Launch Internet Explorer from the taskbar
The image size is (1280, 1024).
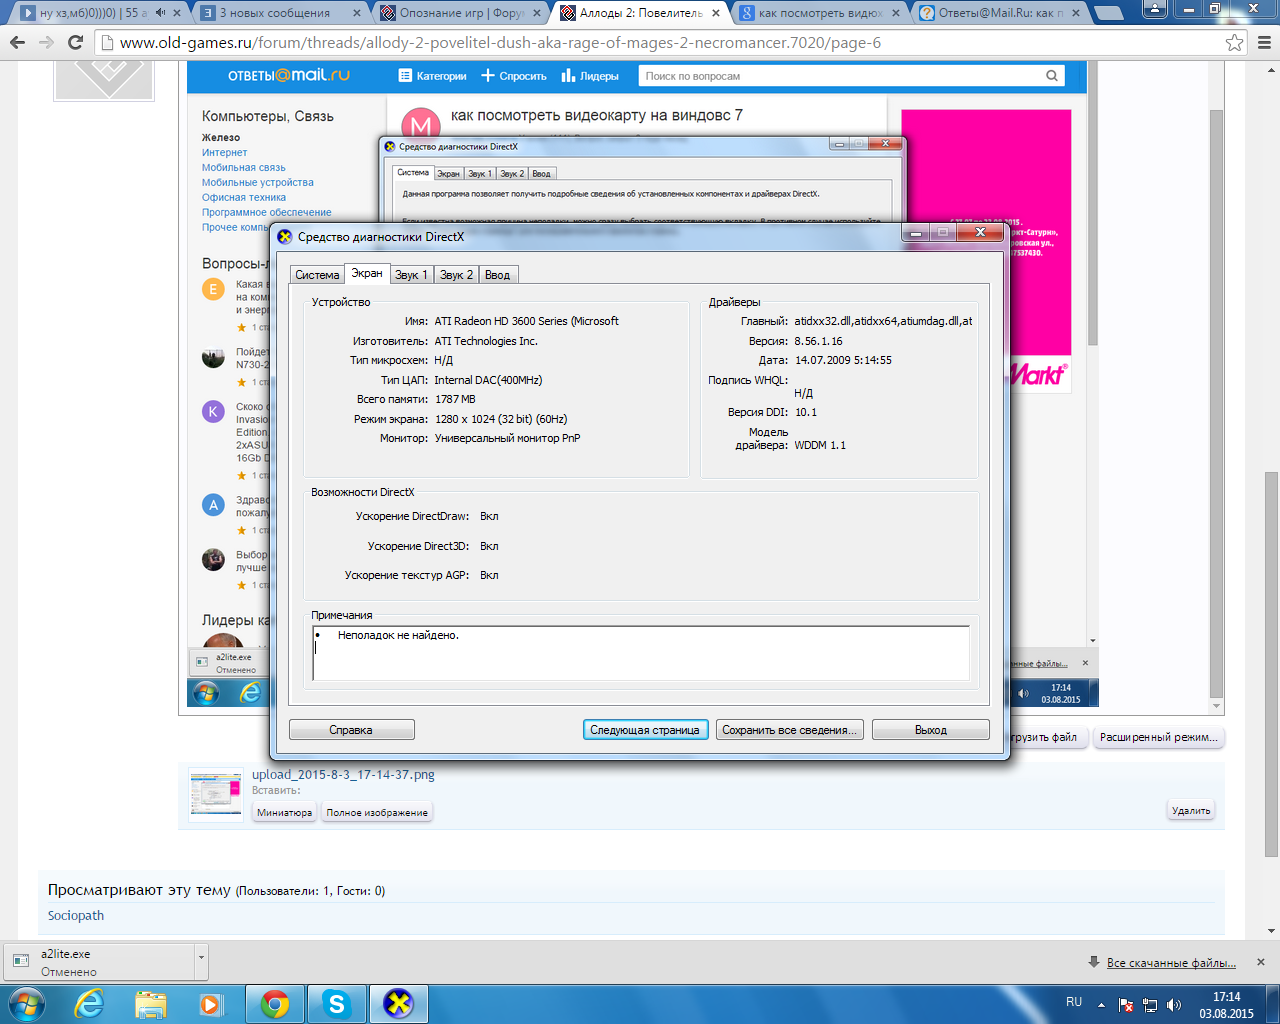tap(89, 1004)
